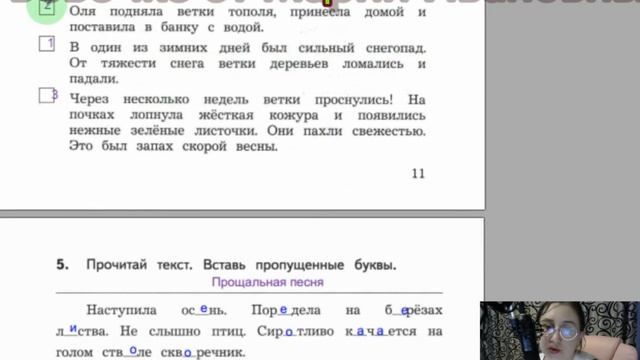Image resolution: width=640 pixels, height=360 pixels.
Task: Click exercise number "5."
Action: tap(62, 264)
